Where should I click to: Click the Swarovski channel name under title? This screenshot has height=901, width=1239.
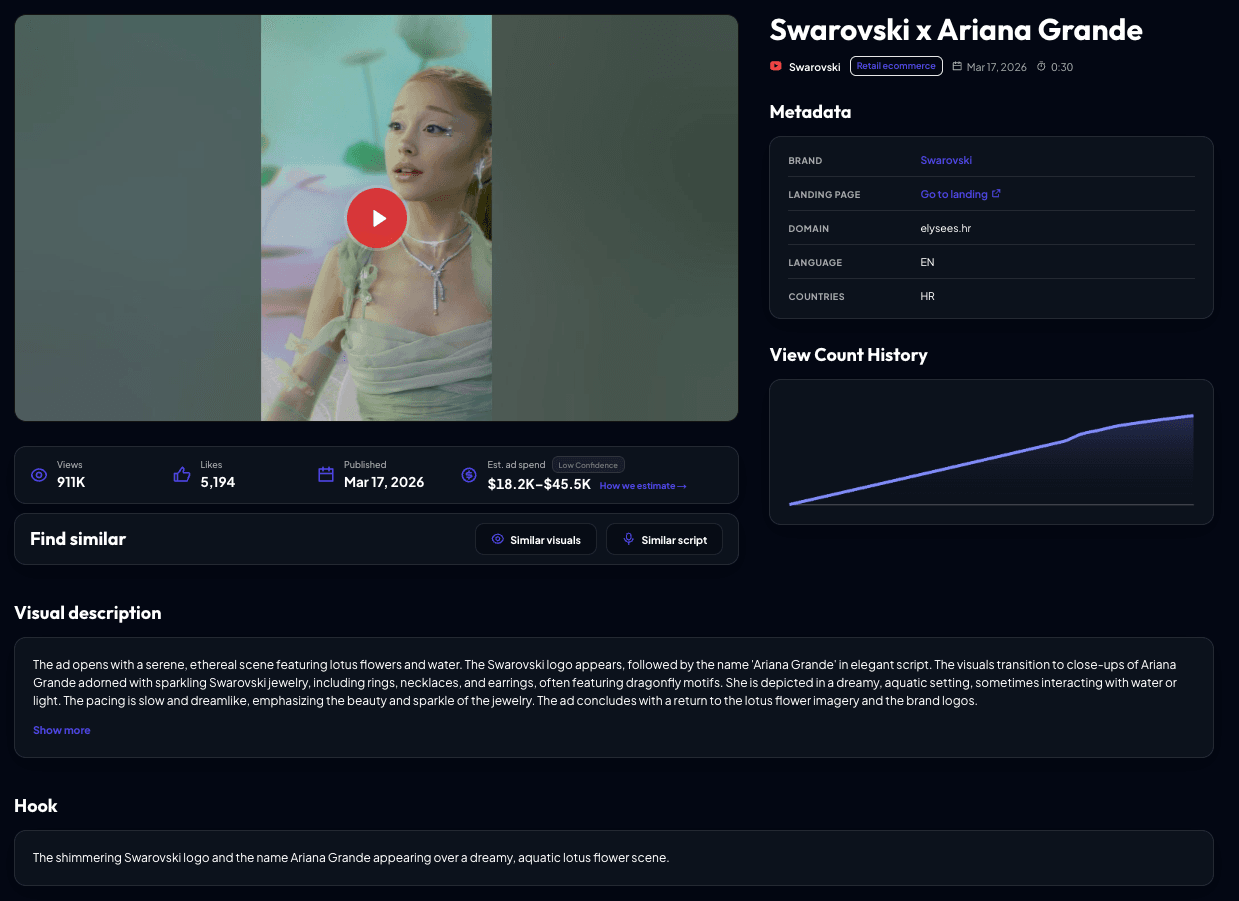point(815,67)
